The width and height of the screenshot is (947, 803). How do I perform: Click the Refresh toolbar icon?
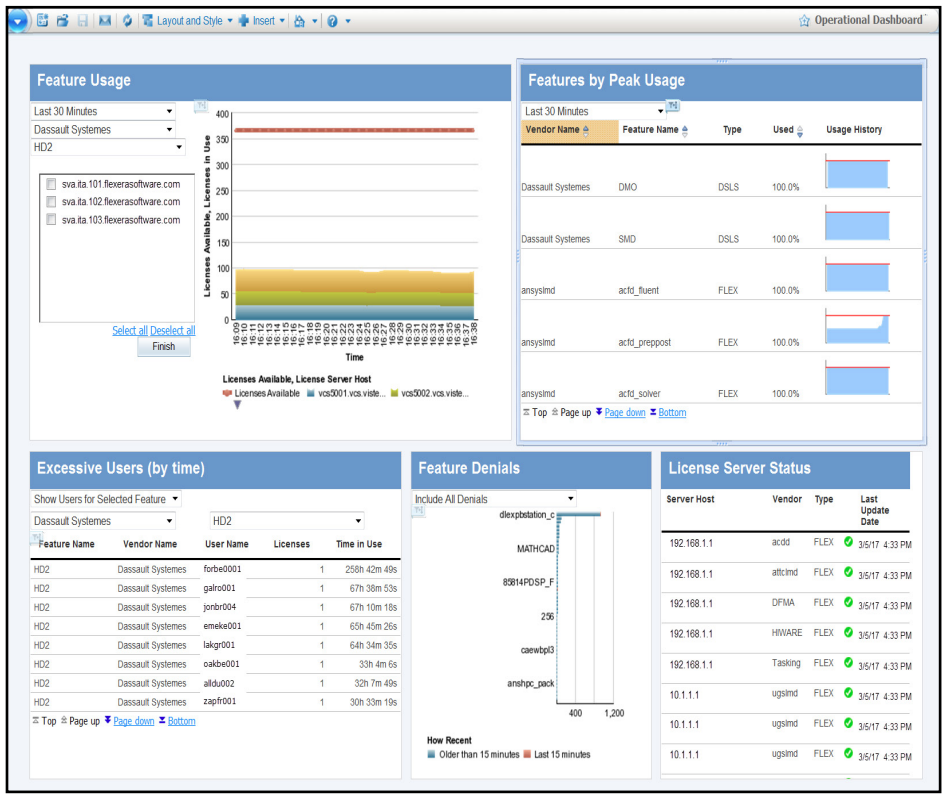pyautogui.click(x=128, y=20)
